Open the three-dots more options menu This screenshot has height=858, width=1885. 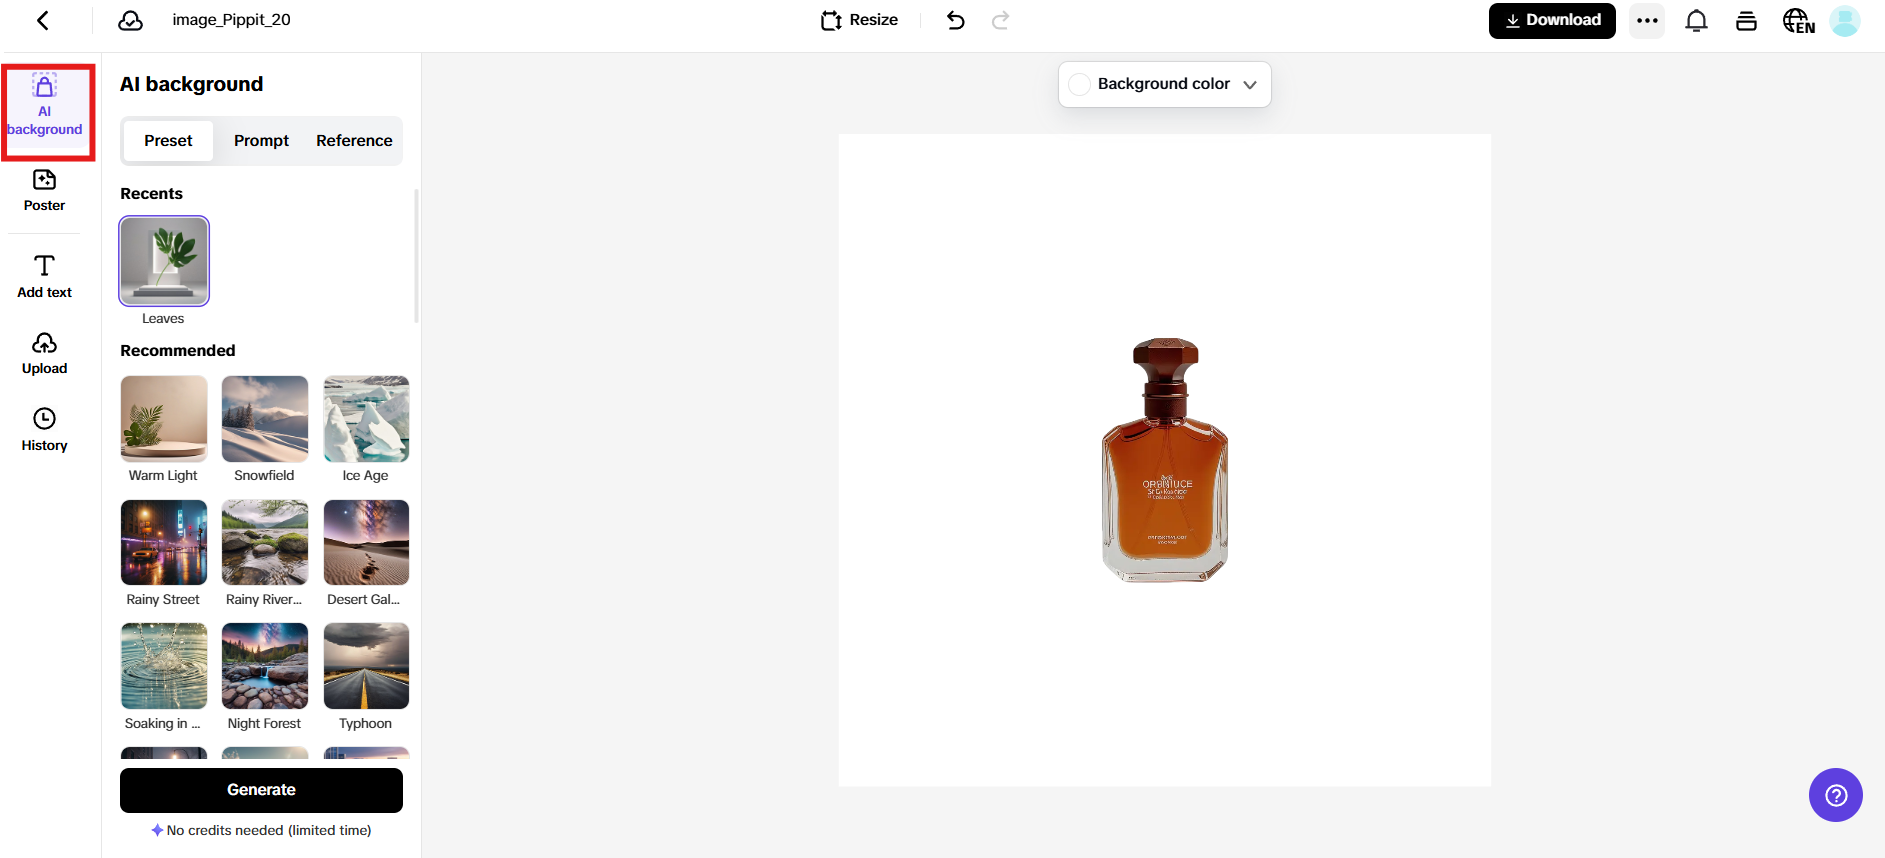point(1647,20)
